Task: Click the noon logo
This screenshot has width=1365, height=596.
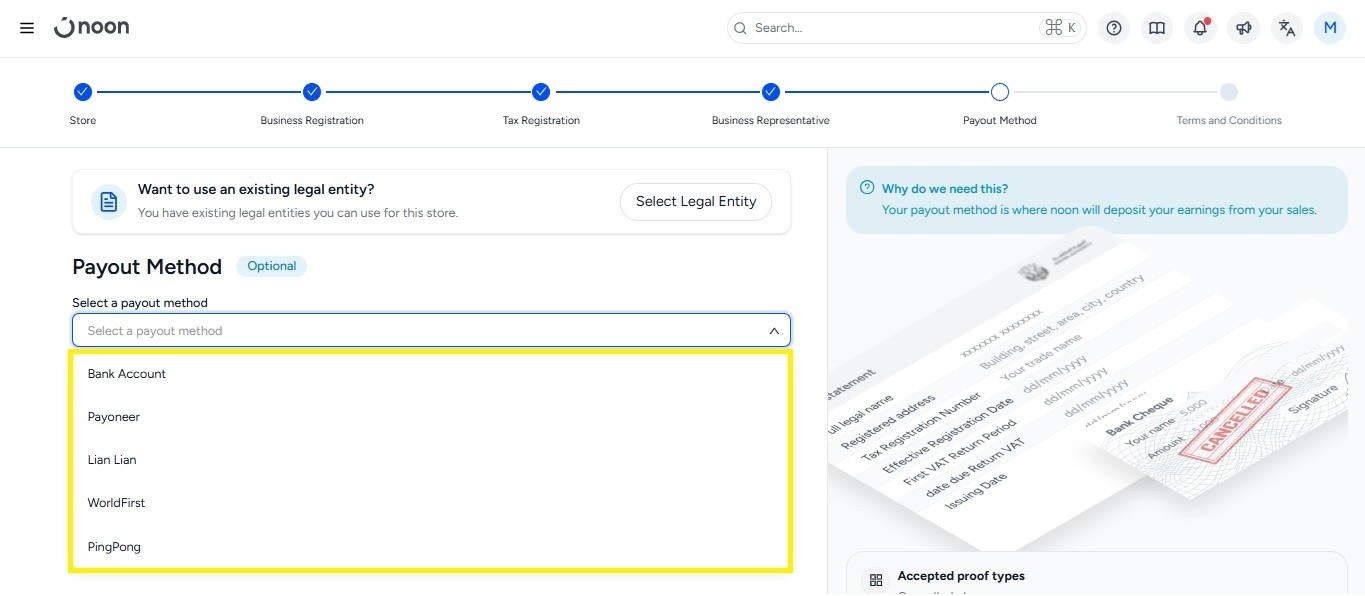Action: tap(92, 27)
